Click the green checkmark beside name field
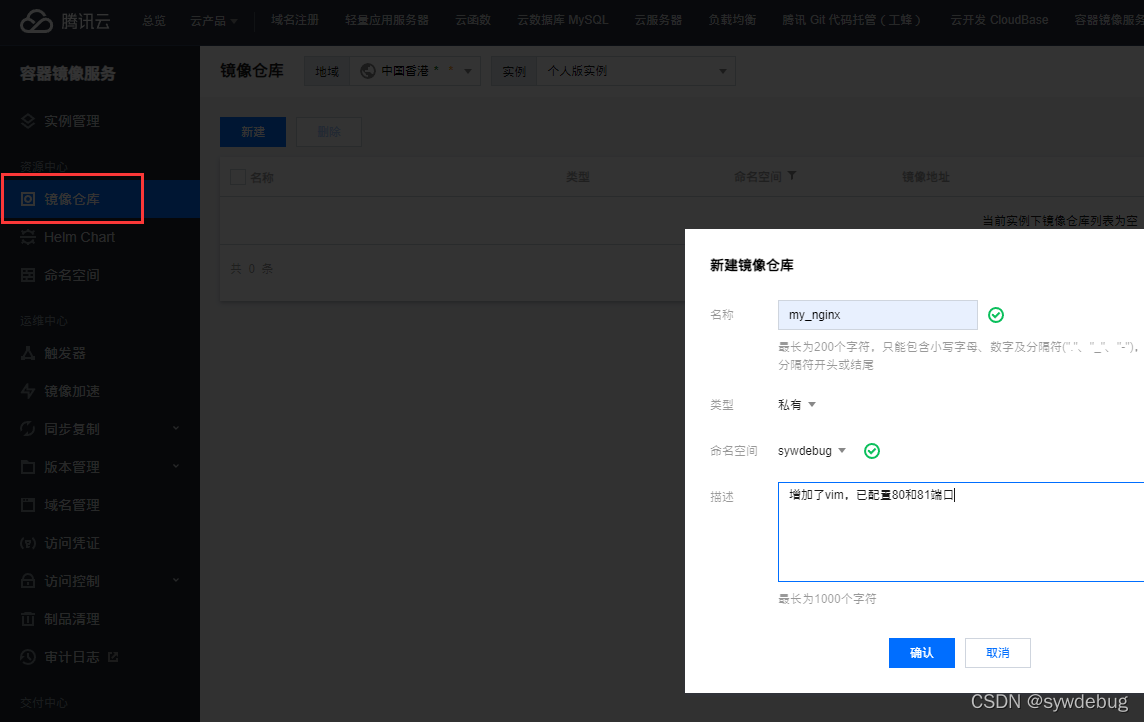This screenshot has height=722, width=1144. pos(995,314)
